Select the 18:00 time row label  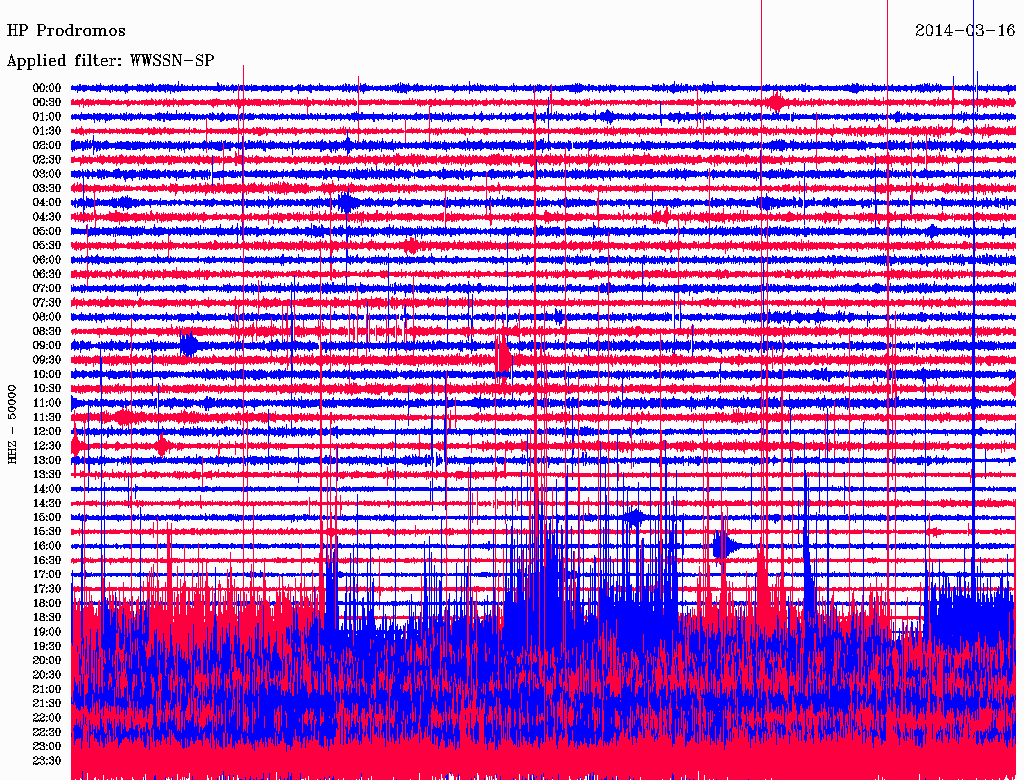point(47,604)
